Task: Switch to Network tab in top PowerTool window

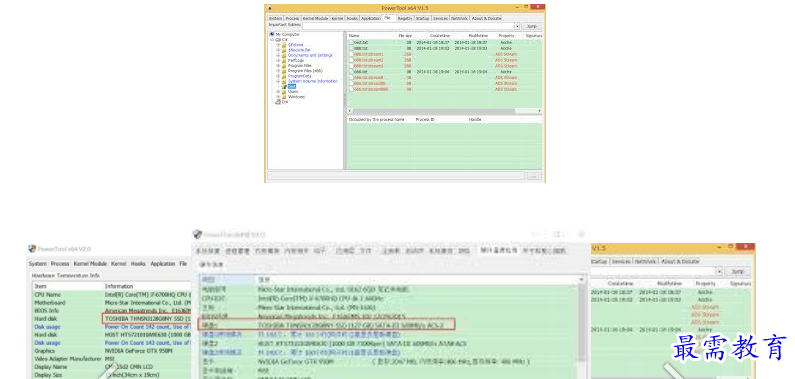Action: [460, 18]
